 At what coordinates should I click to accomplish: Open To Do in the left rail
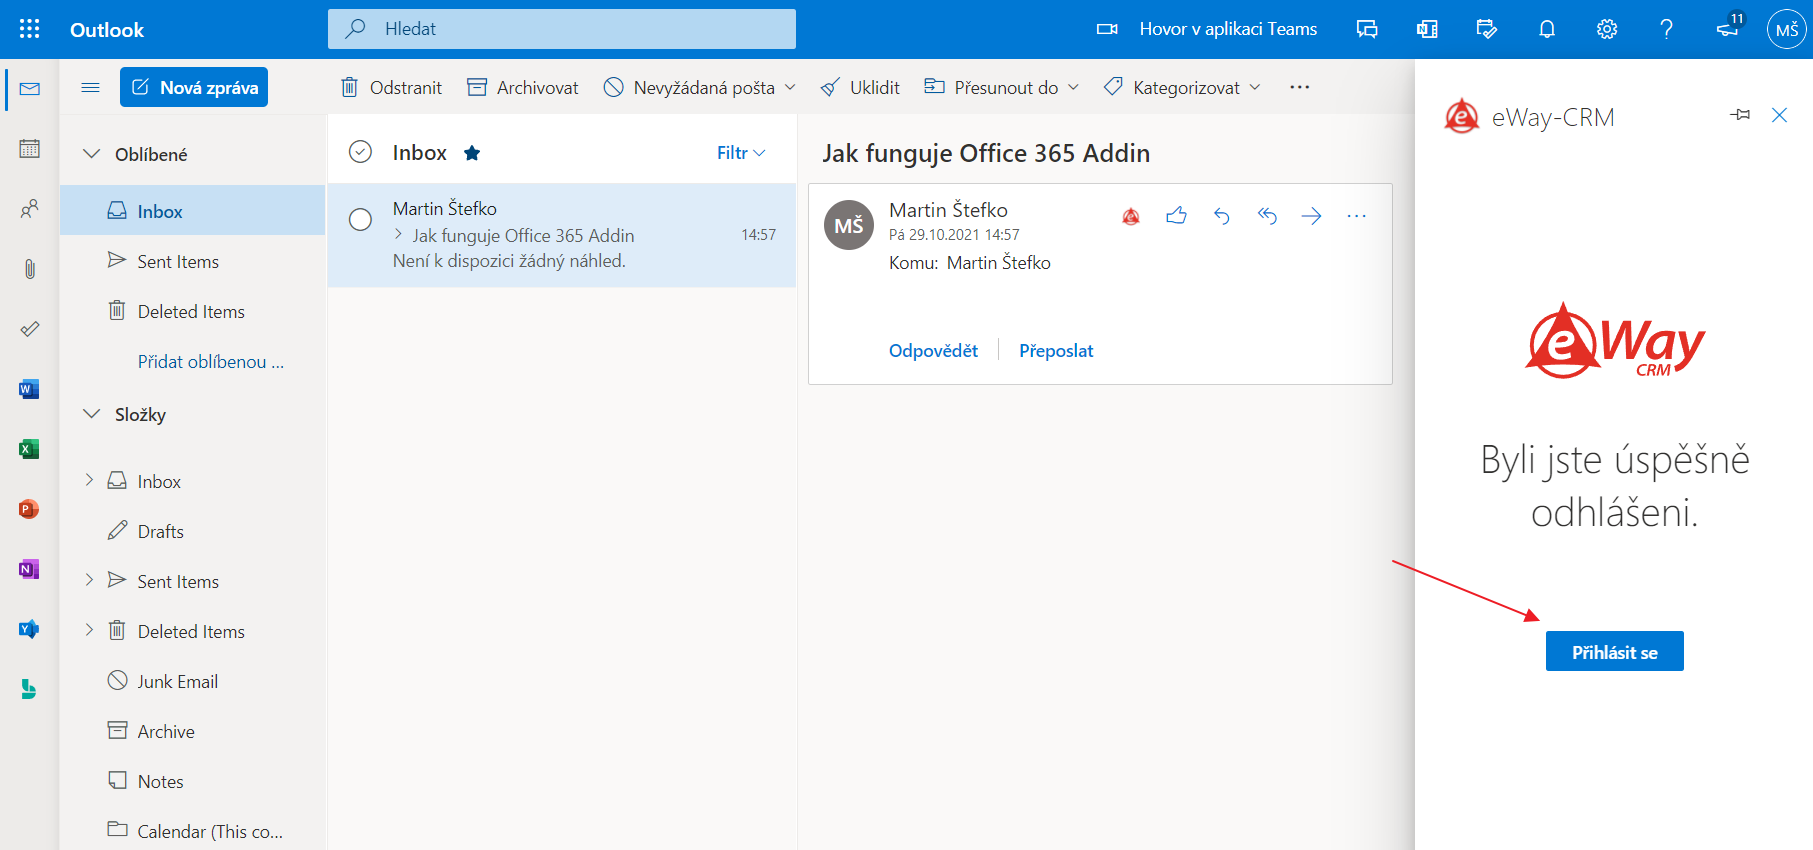tap(29, 329)
